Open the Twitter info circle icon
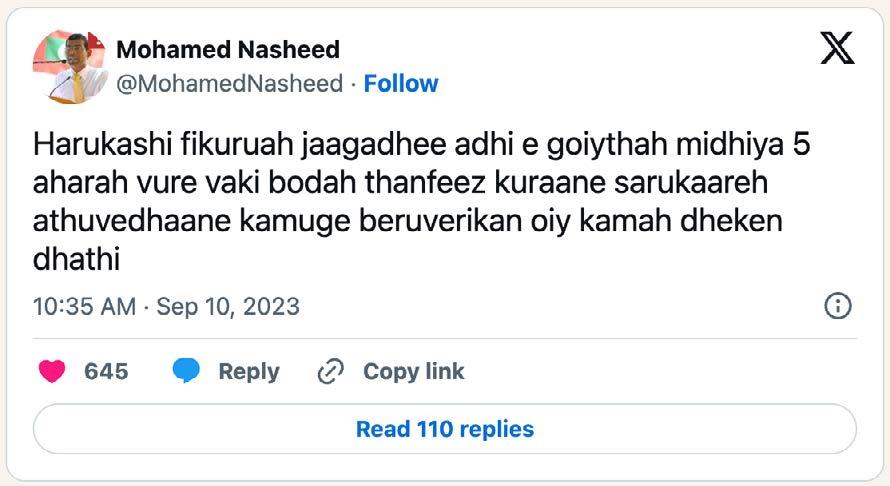Viewport: 890px width, 486px height. (x=836, y=306)
